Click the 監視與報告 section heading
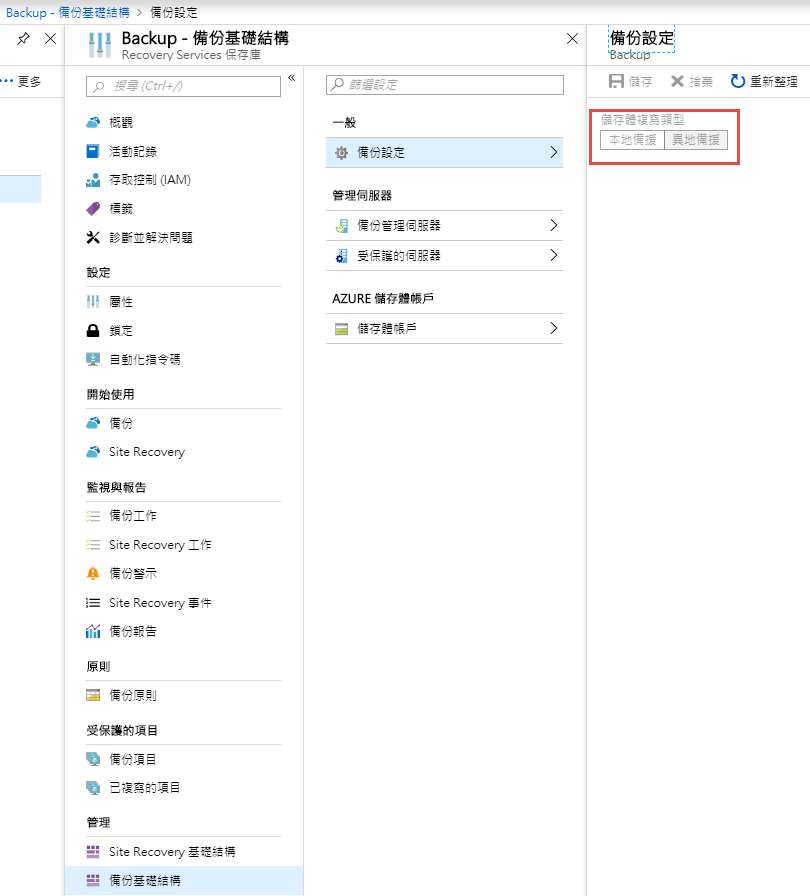Screen dimensions: 810x896 pyautogui.click(x=117, y=487)
